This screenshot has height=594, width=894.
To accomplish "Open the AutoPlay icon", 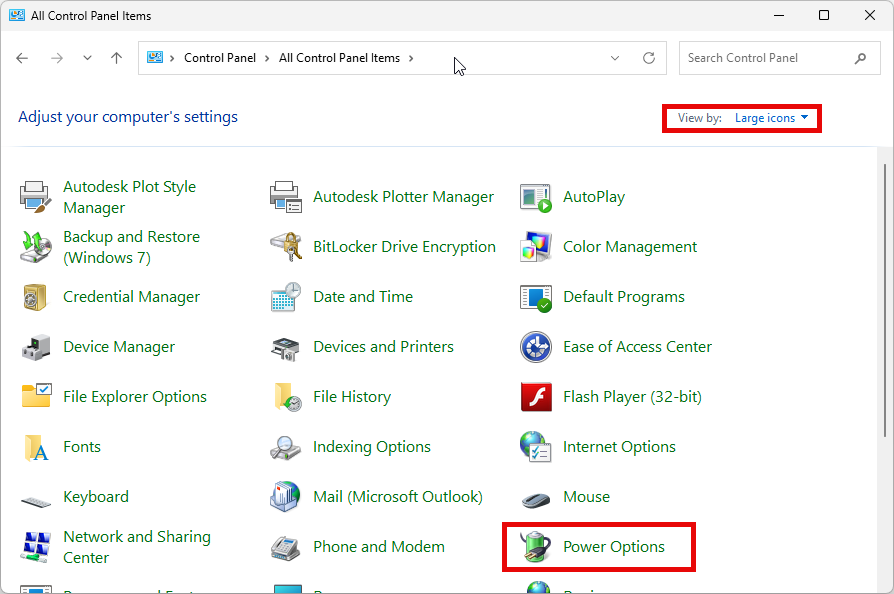I will pos(536,197).
